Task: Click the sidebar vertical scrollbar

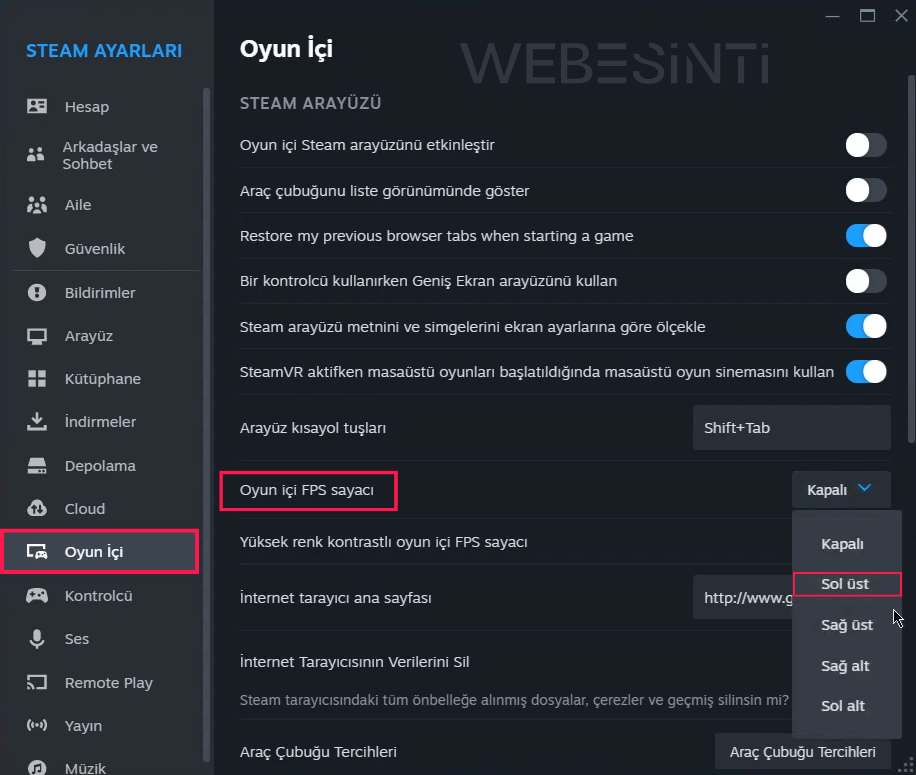Action: (206, 425)
